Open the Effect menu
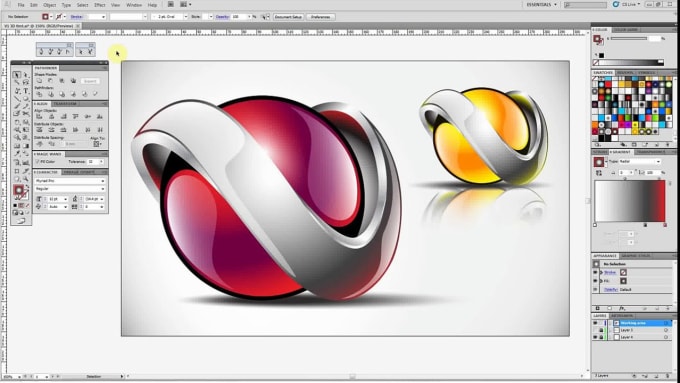This screenshot has width=680, height=383. 100,5
